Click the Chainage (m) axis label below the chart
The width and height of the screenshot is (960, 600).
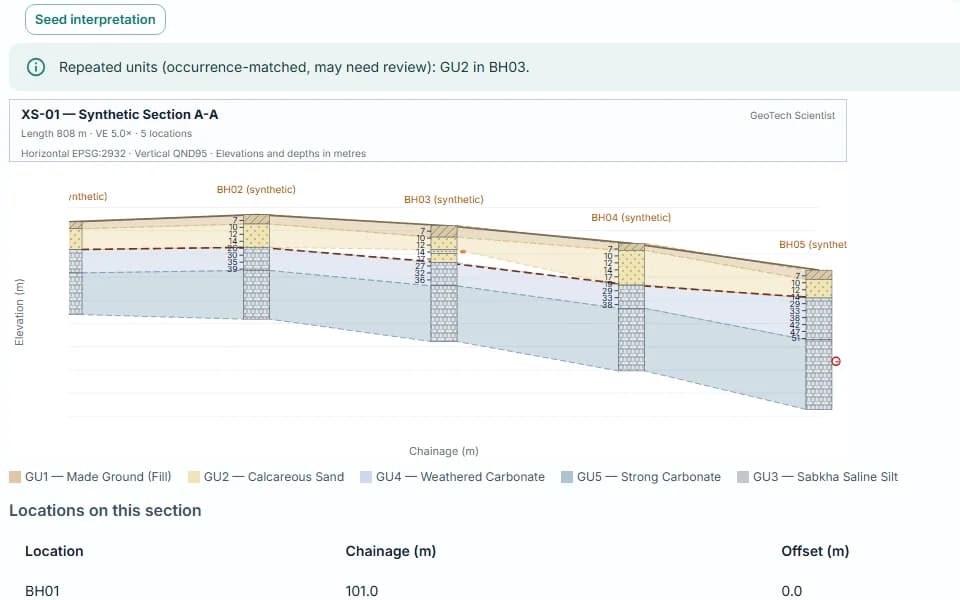[x=444, y=451]
